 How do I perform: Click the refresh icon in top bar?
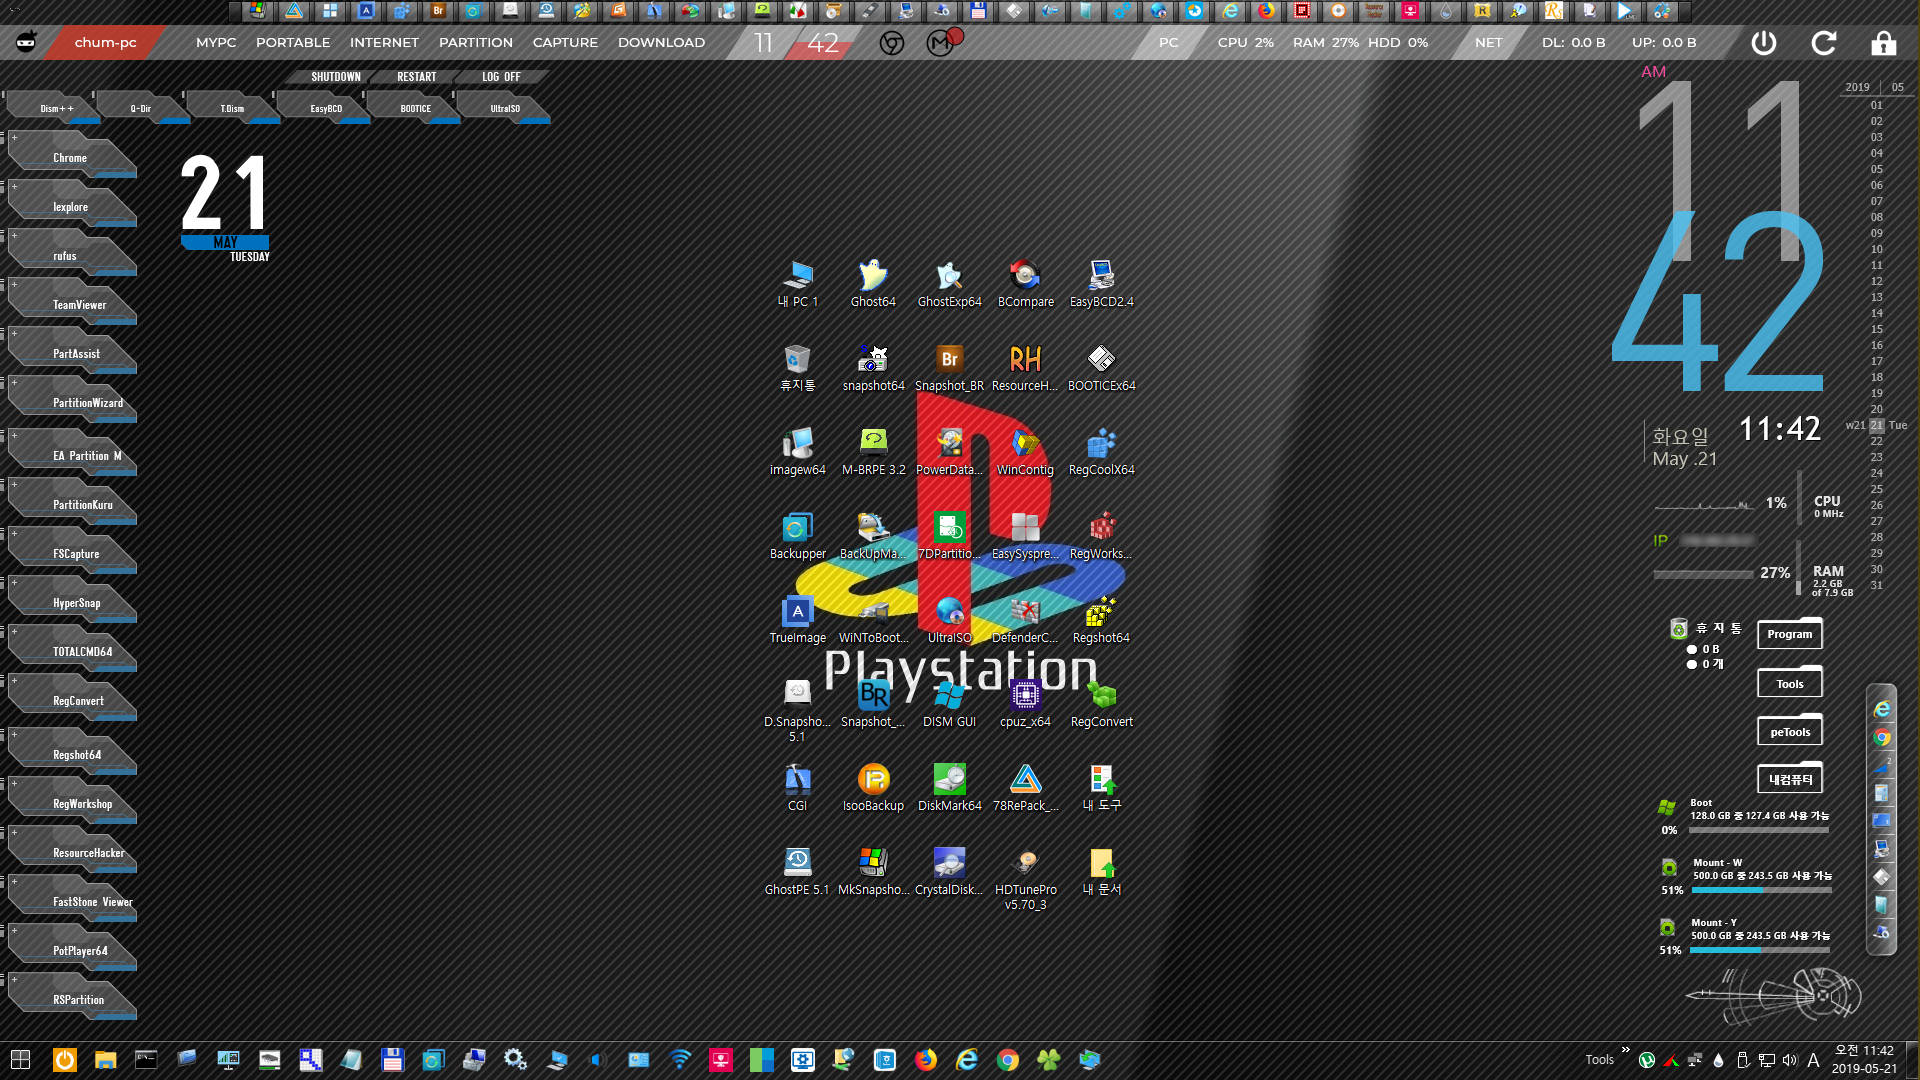pos(1824,43)
